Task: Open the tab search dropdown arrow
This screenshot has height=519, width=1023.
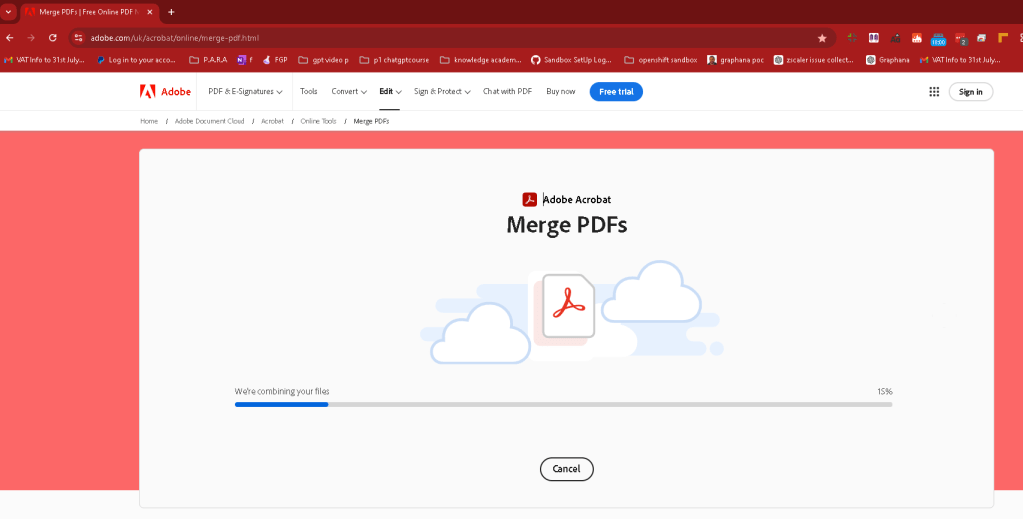Action: pos(8,12)
